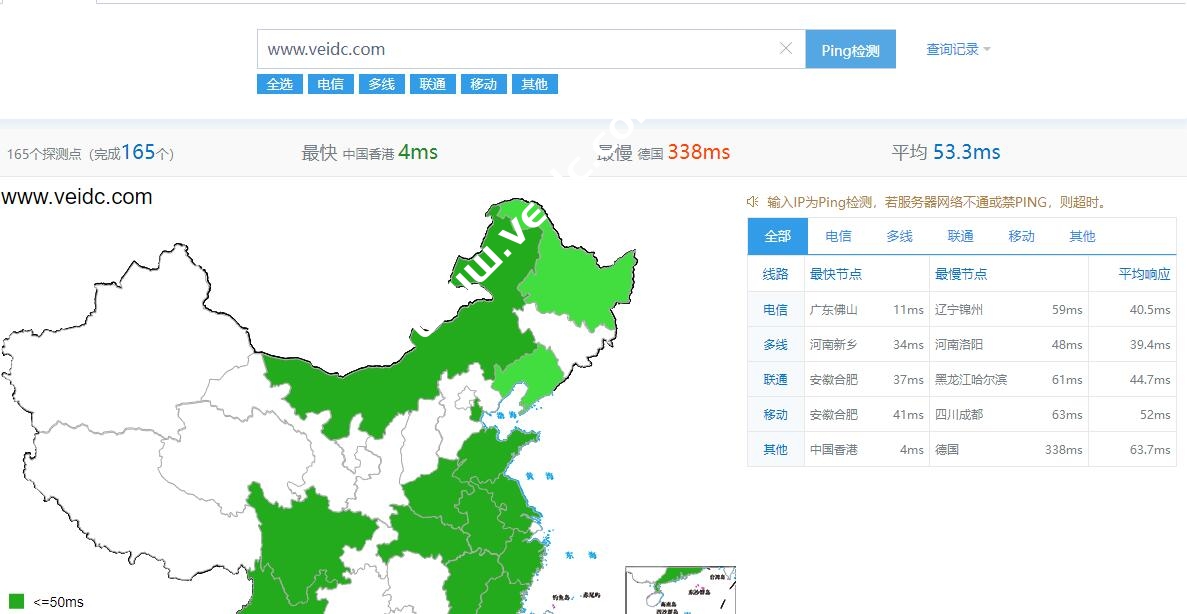Toggle the 电信 filter under the search box
Screen dimensions: 1187x614
(331, 84)
